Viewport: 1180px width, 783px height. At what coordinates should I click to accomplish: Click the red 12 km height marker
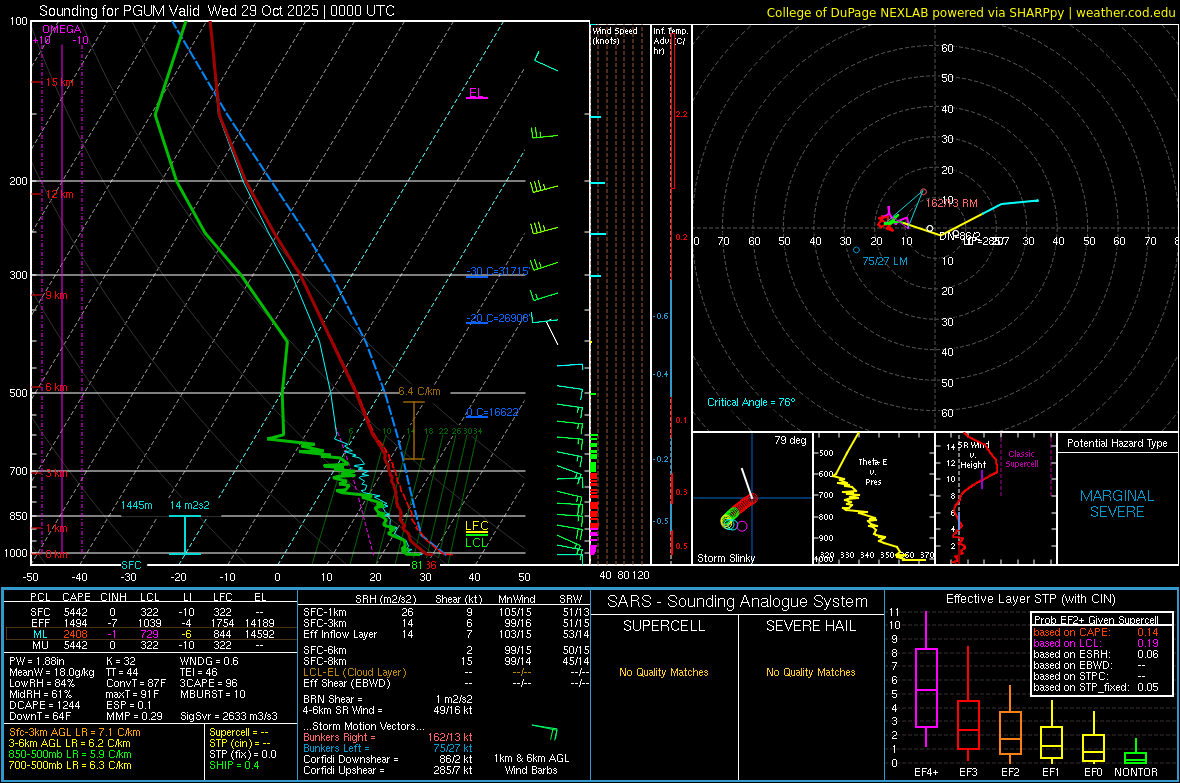(x=59, y=194)
